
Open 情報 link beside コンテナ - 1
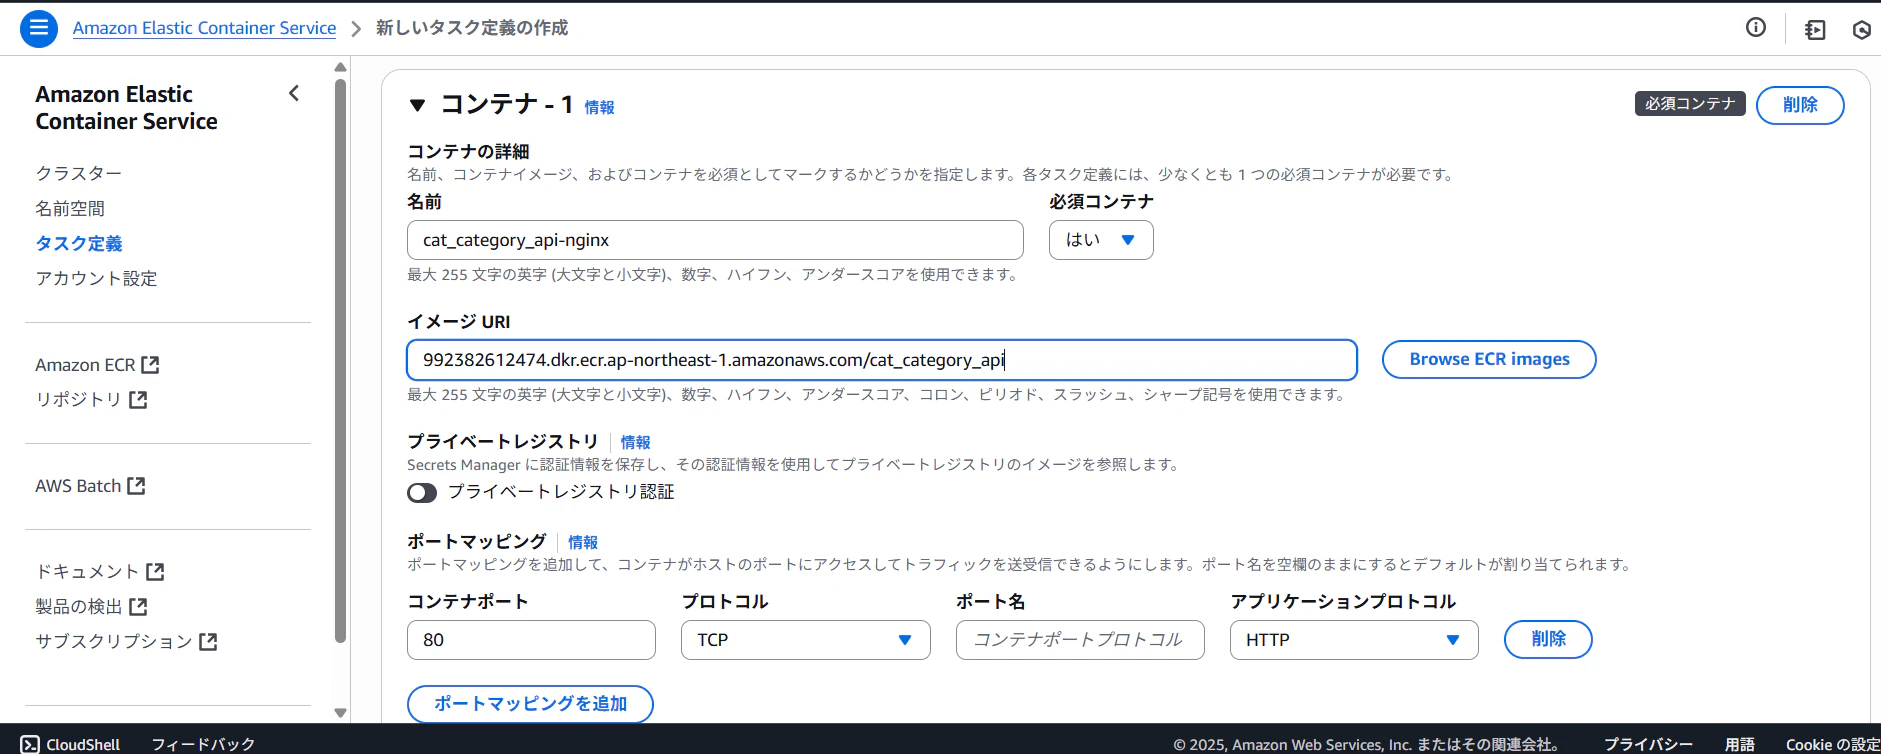(599, 107)
